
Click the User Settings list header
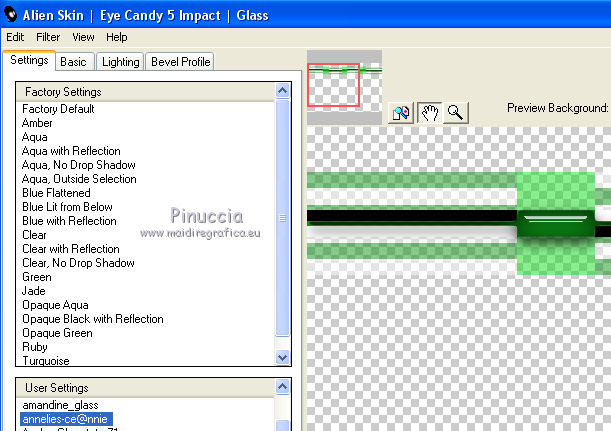point(146,388)
